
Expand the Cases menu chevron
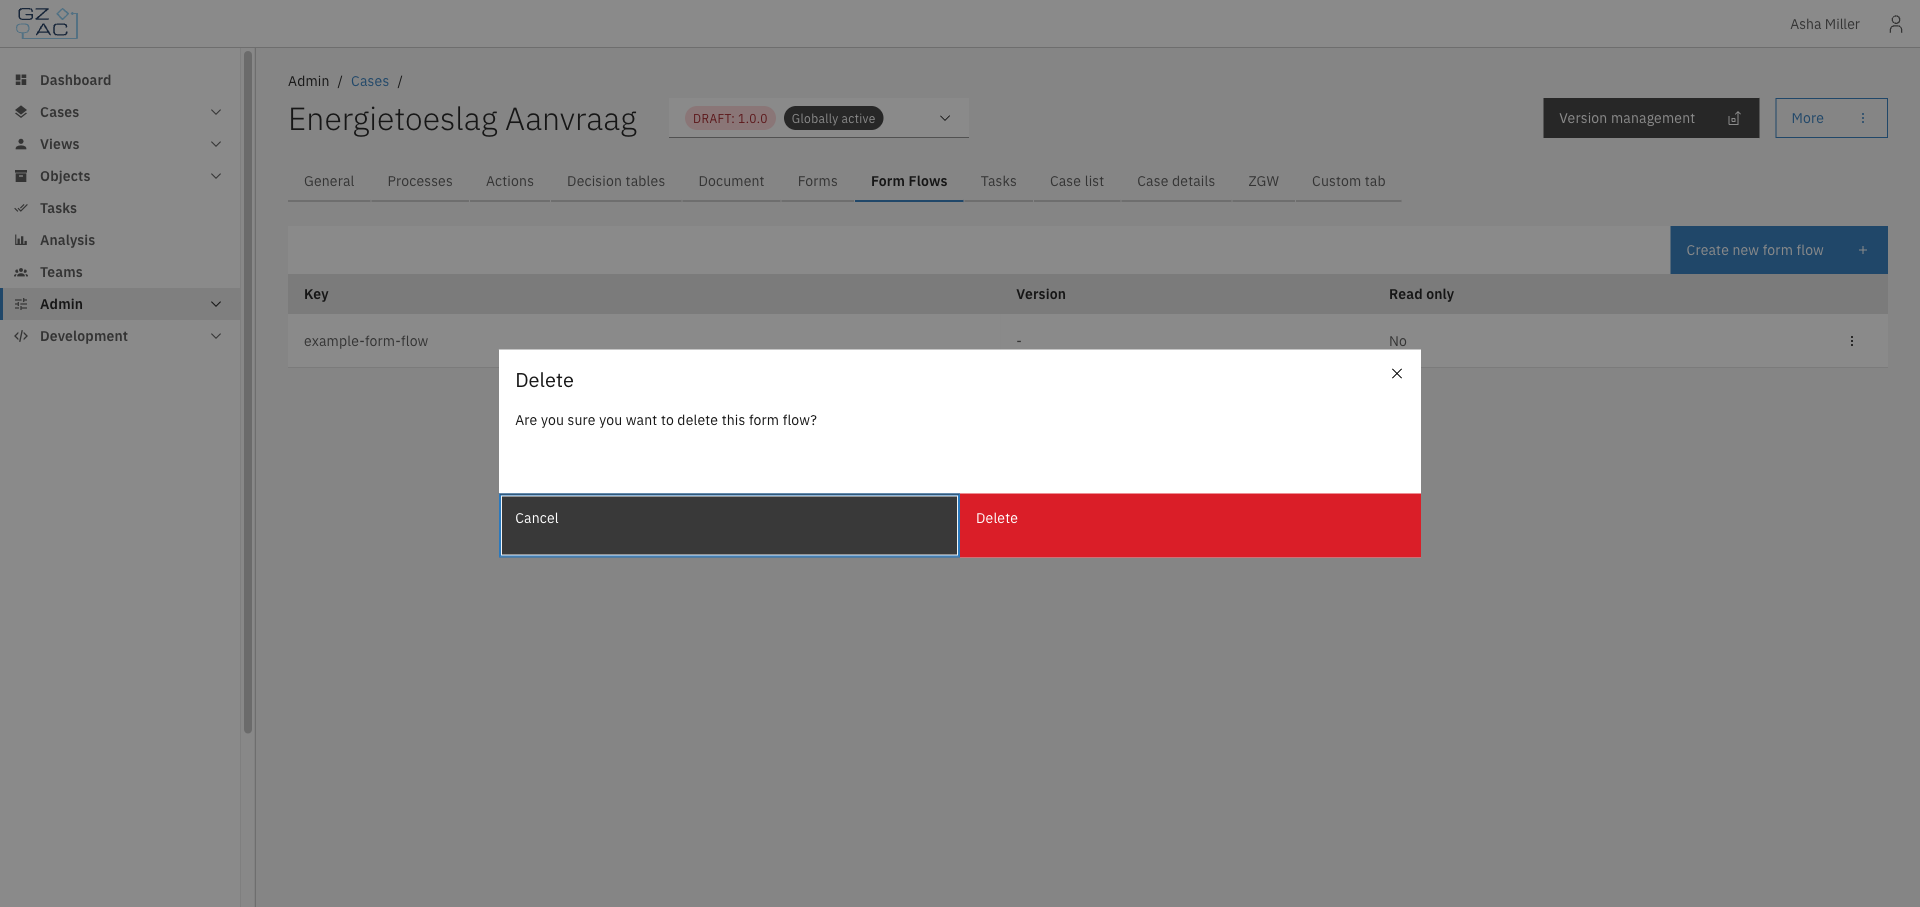[216, 112]
